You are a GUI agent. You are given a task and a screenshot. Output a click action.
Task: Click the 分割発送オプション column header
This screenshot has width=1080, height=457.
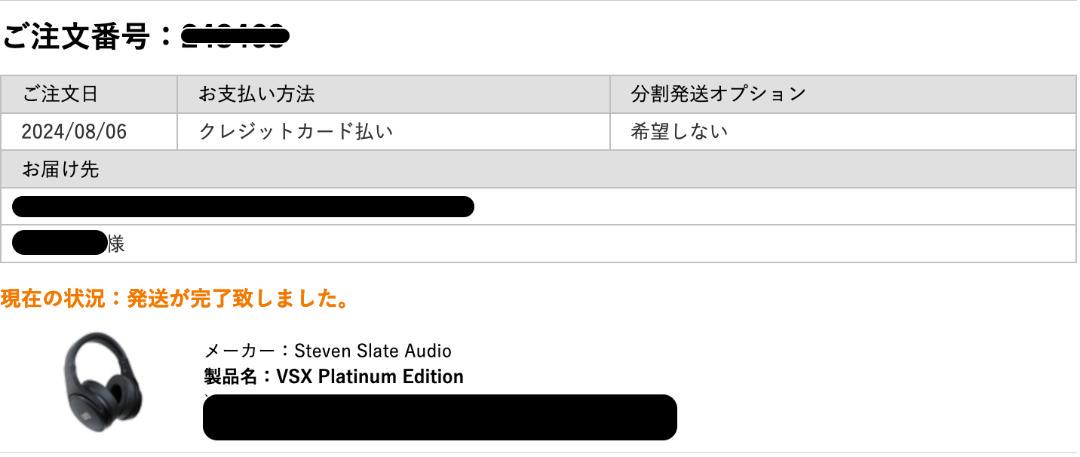tap(843, 94)
